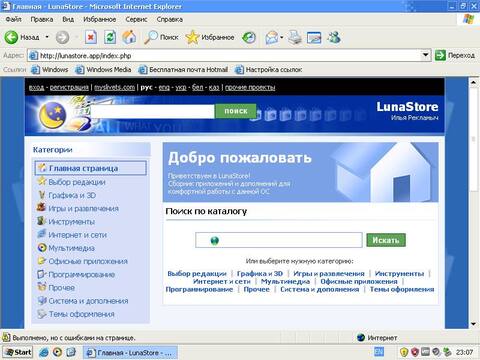This screenshot has height=360, width=480.
Task: Click Графика и 3D sidebar icon
Action: tap(42, 194)
